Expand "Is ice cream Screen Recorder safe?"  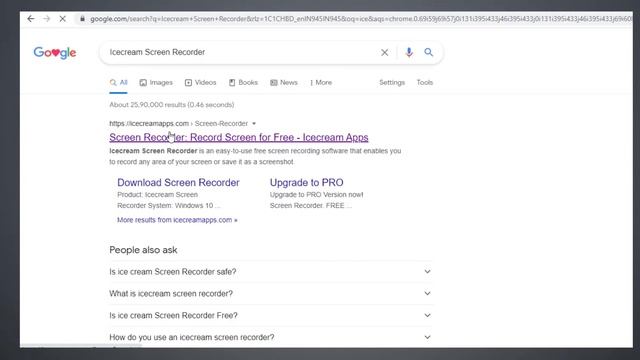click(x=270, y=272)
